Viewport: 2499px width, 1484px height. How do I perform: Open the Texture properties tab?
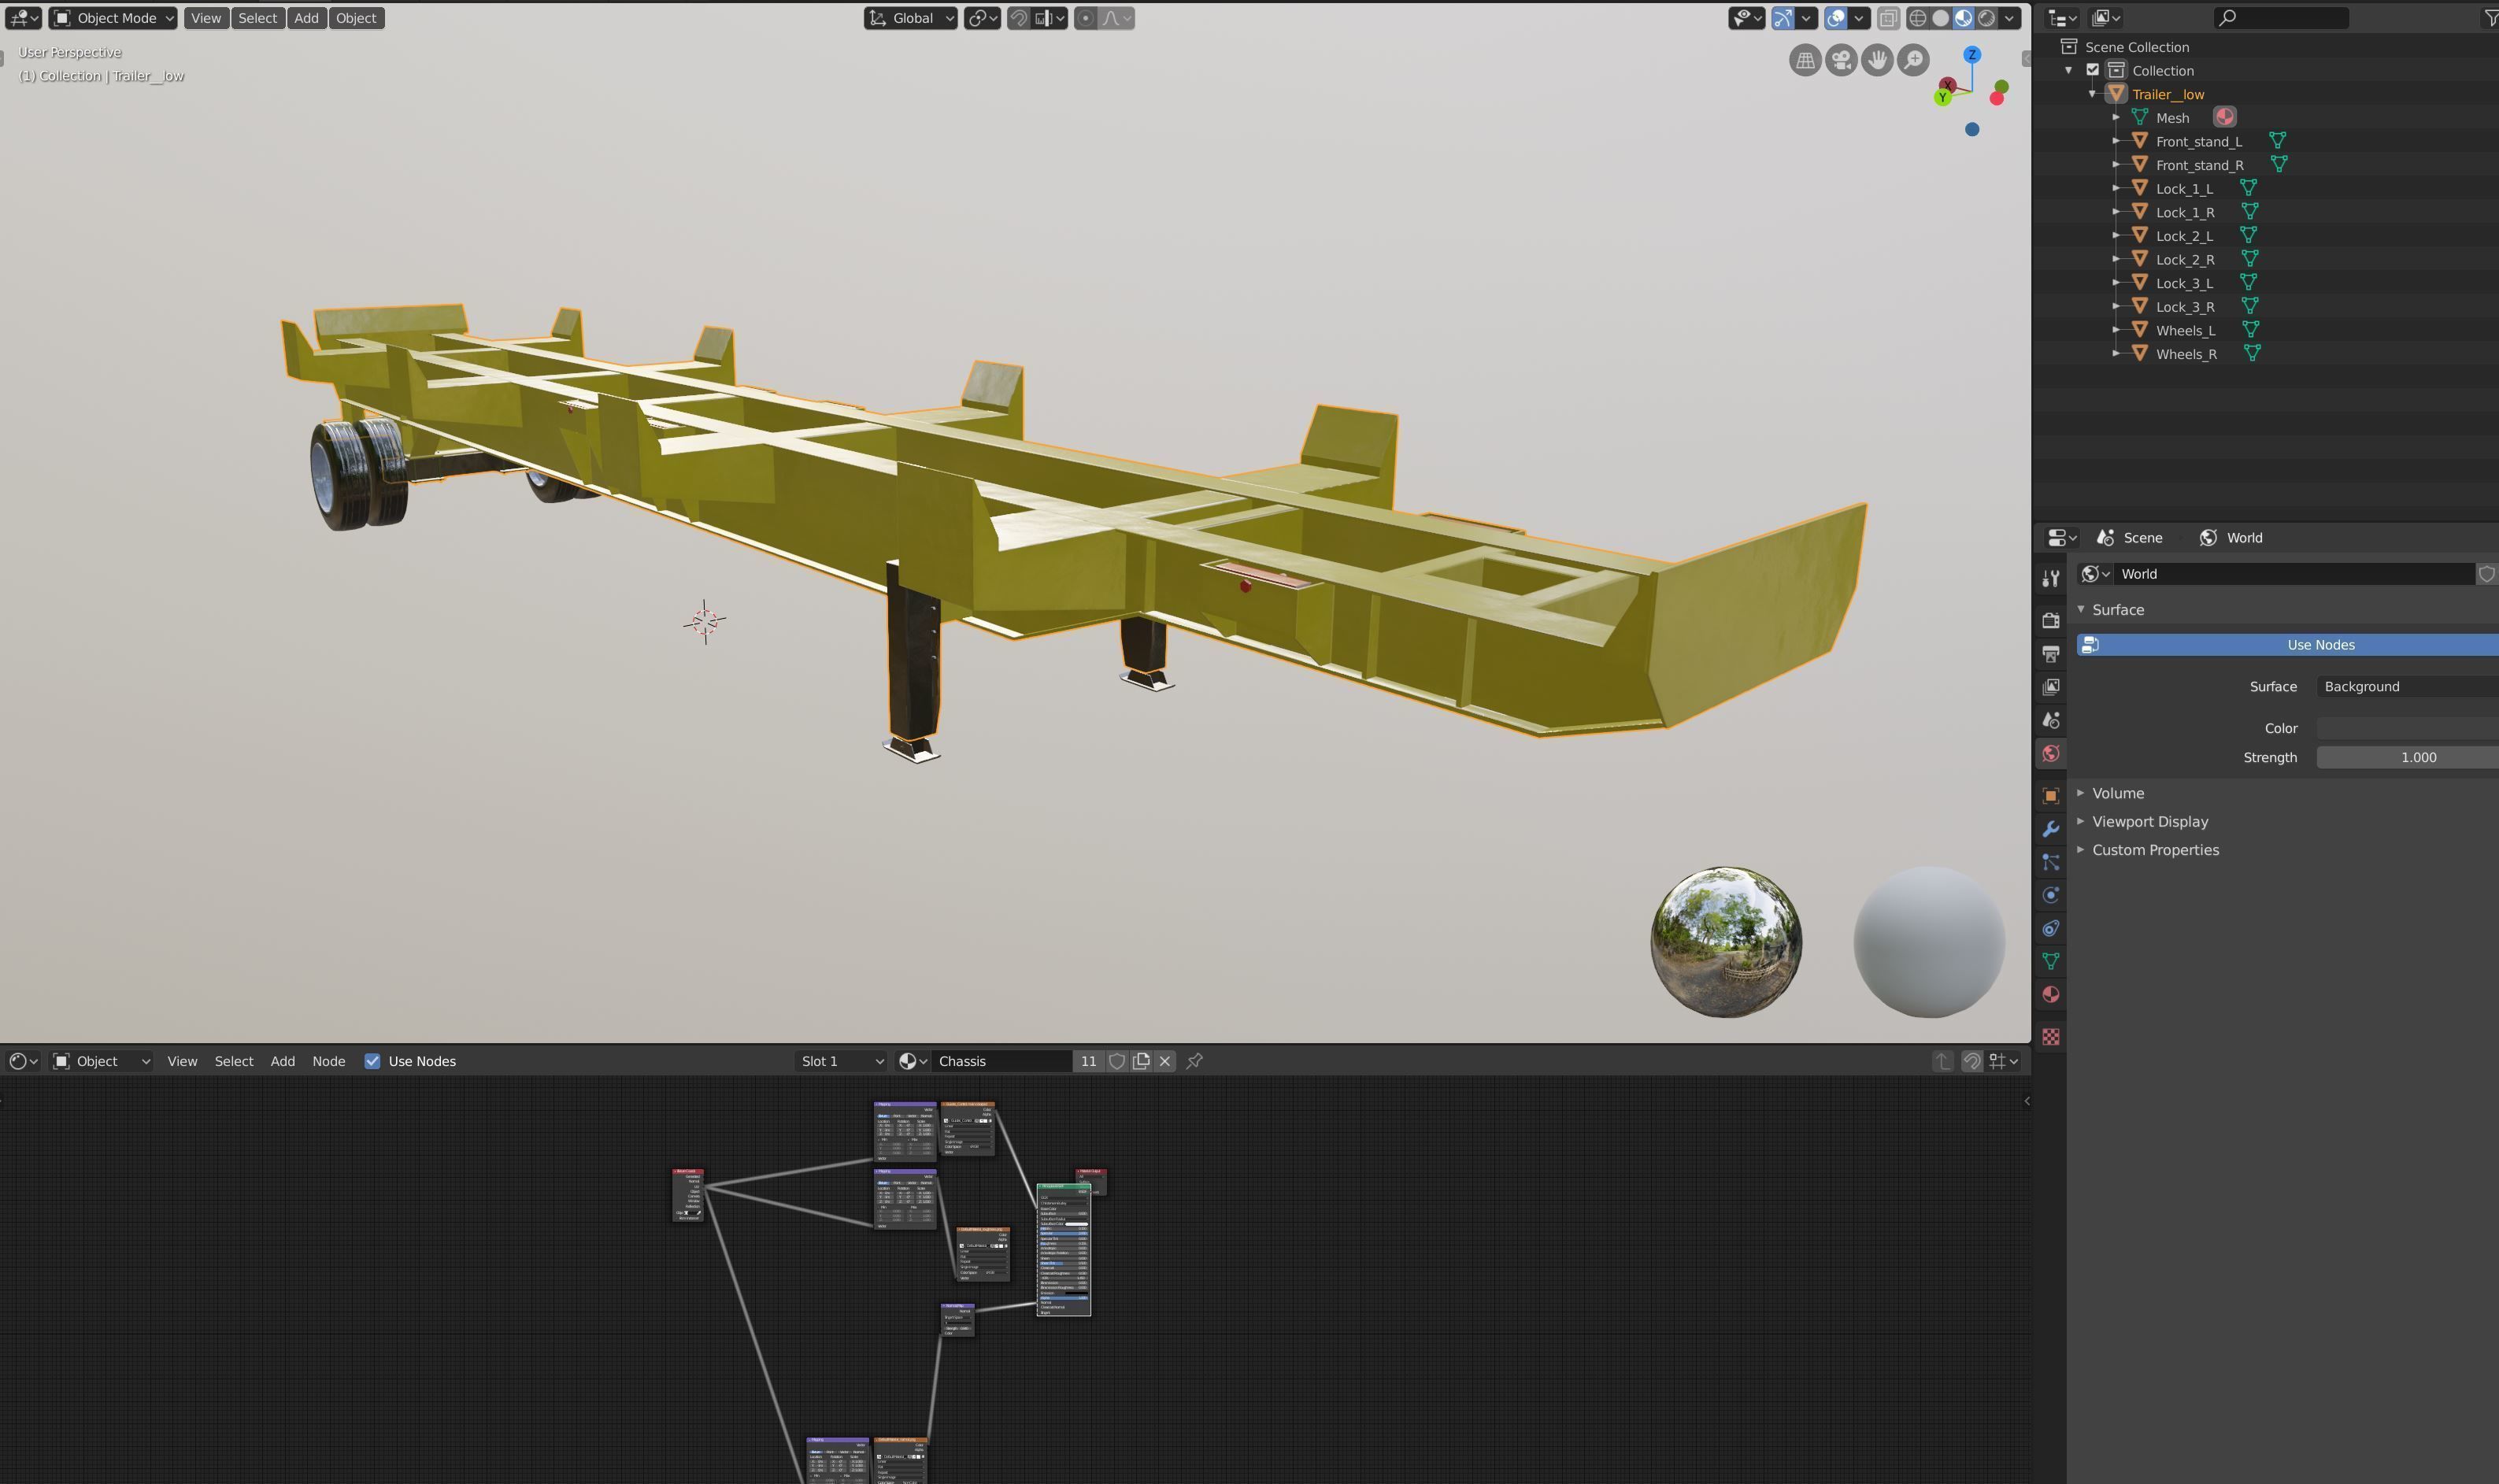tap(2050, 1036)
